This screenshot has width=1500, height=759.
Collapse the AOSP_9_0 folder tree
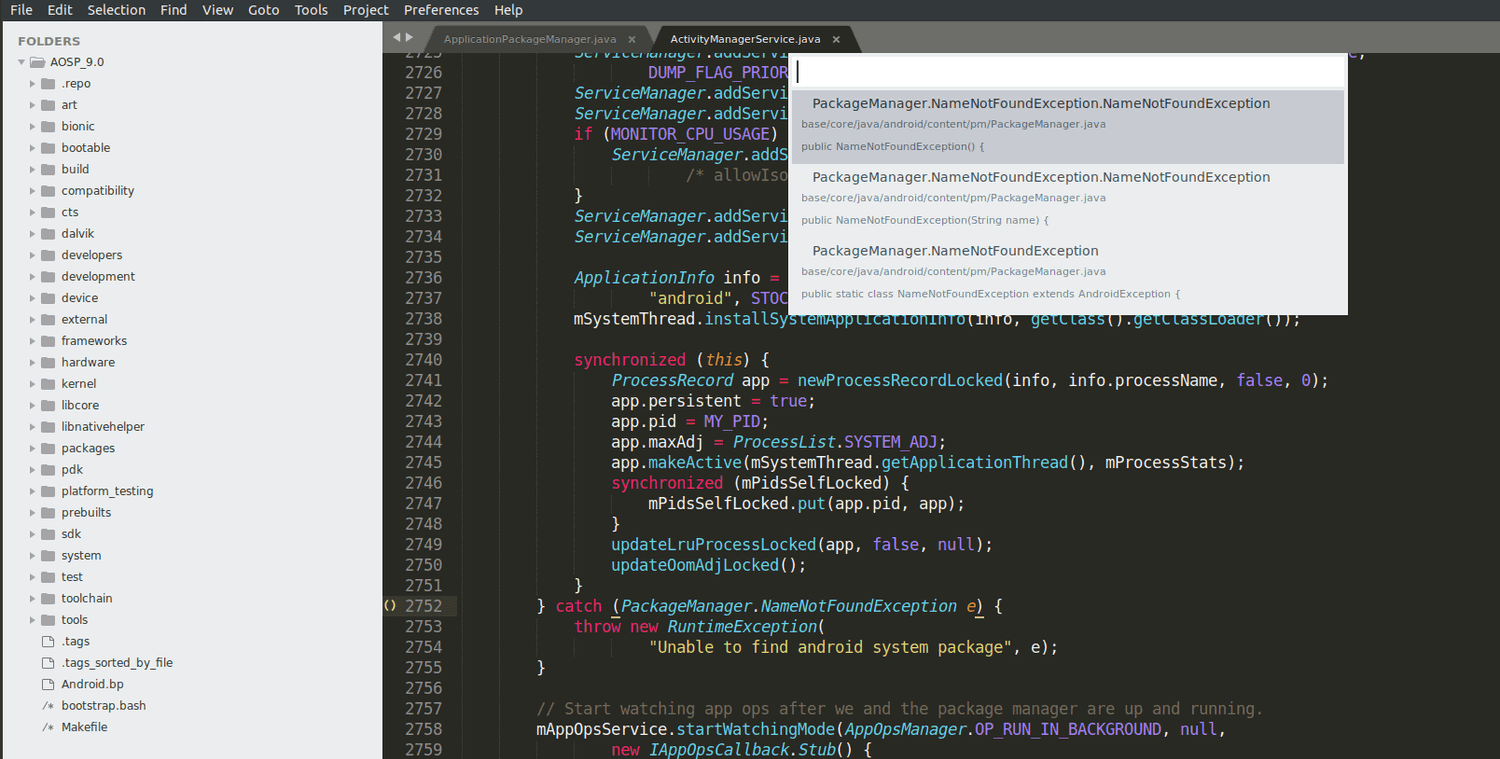22,61
